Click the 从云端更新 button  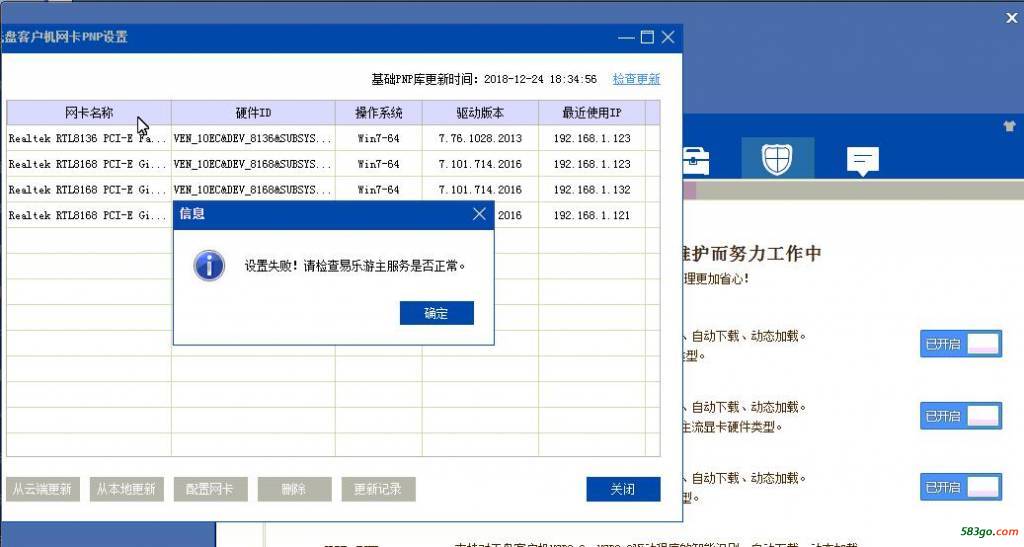point(43,489)
